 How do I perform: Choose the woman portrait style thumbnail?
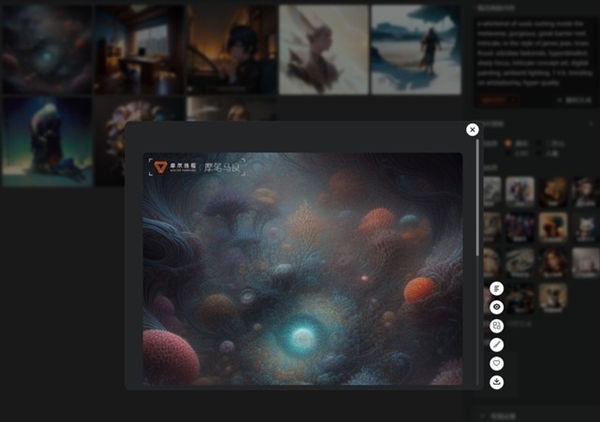pos(553,262)
